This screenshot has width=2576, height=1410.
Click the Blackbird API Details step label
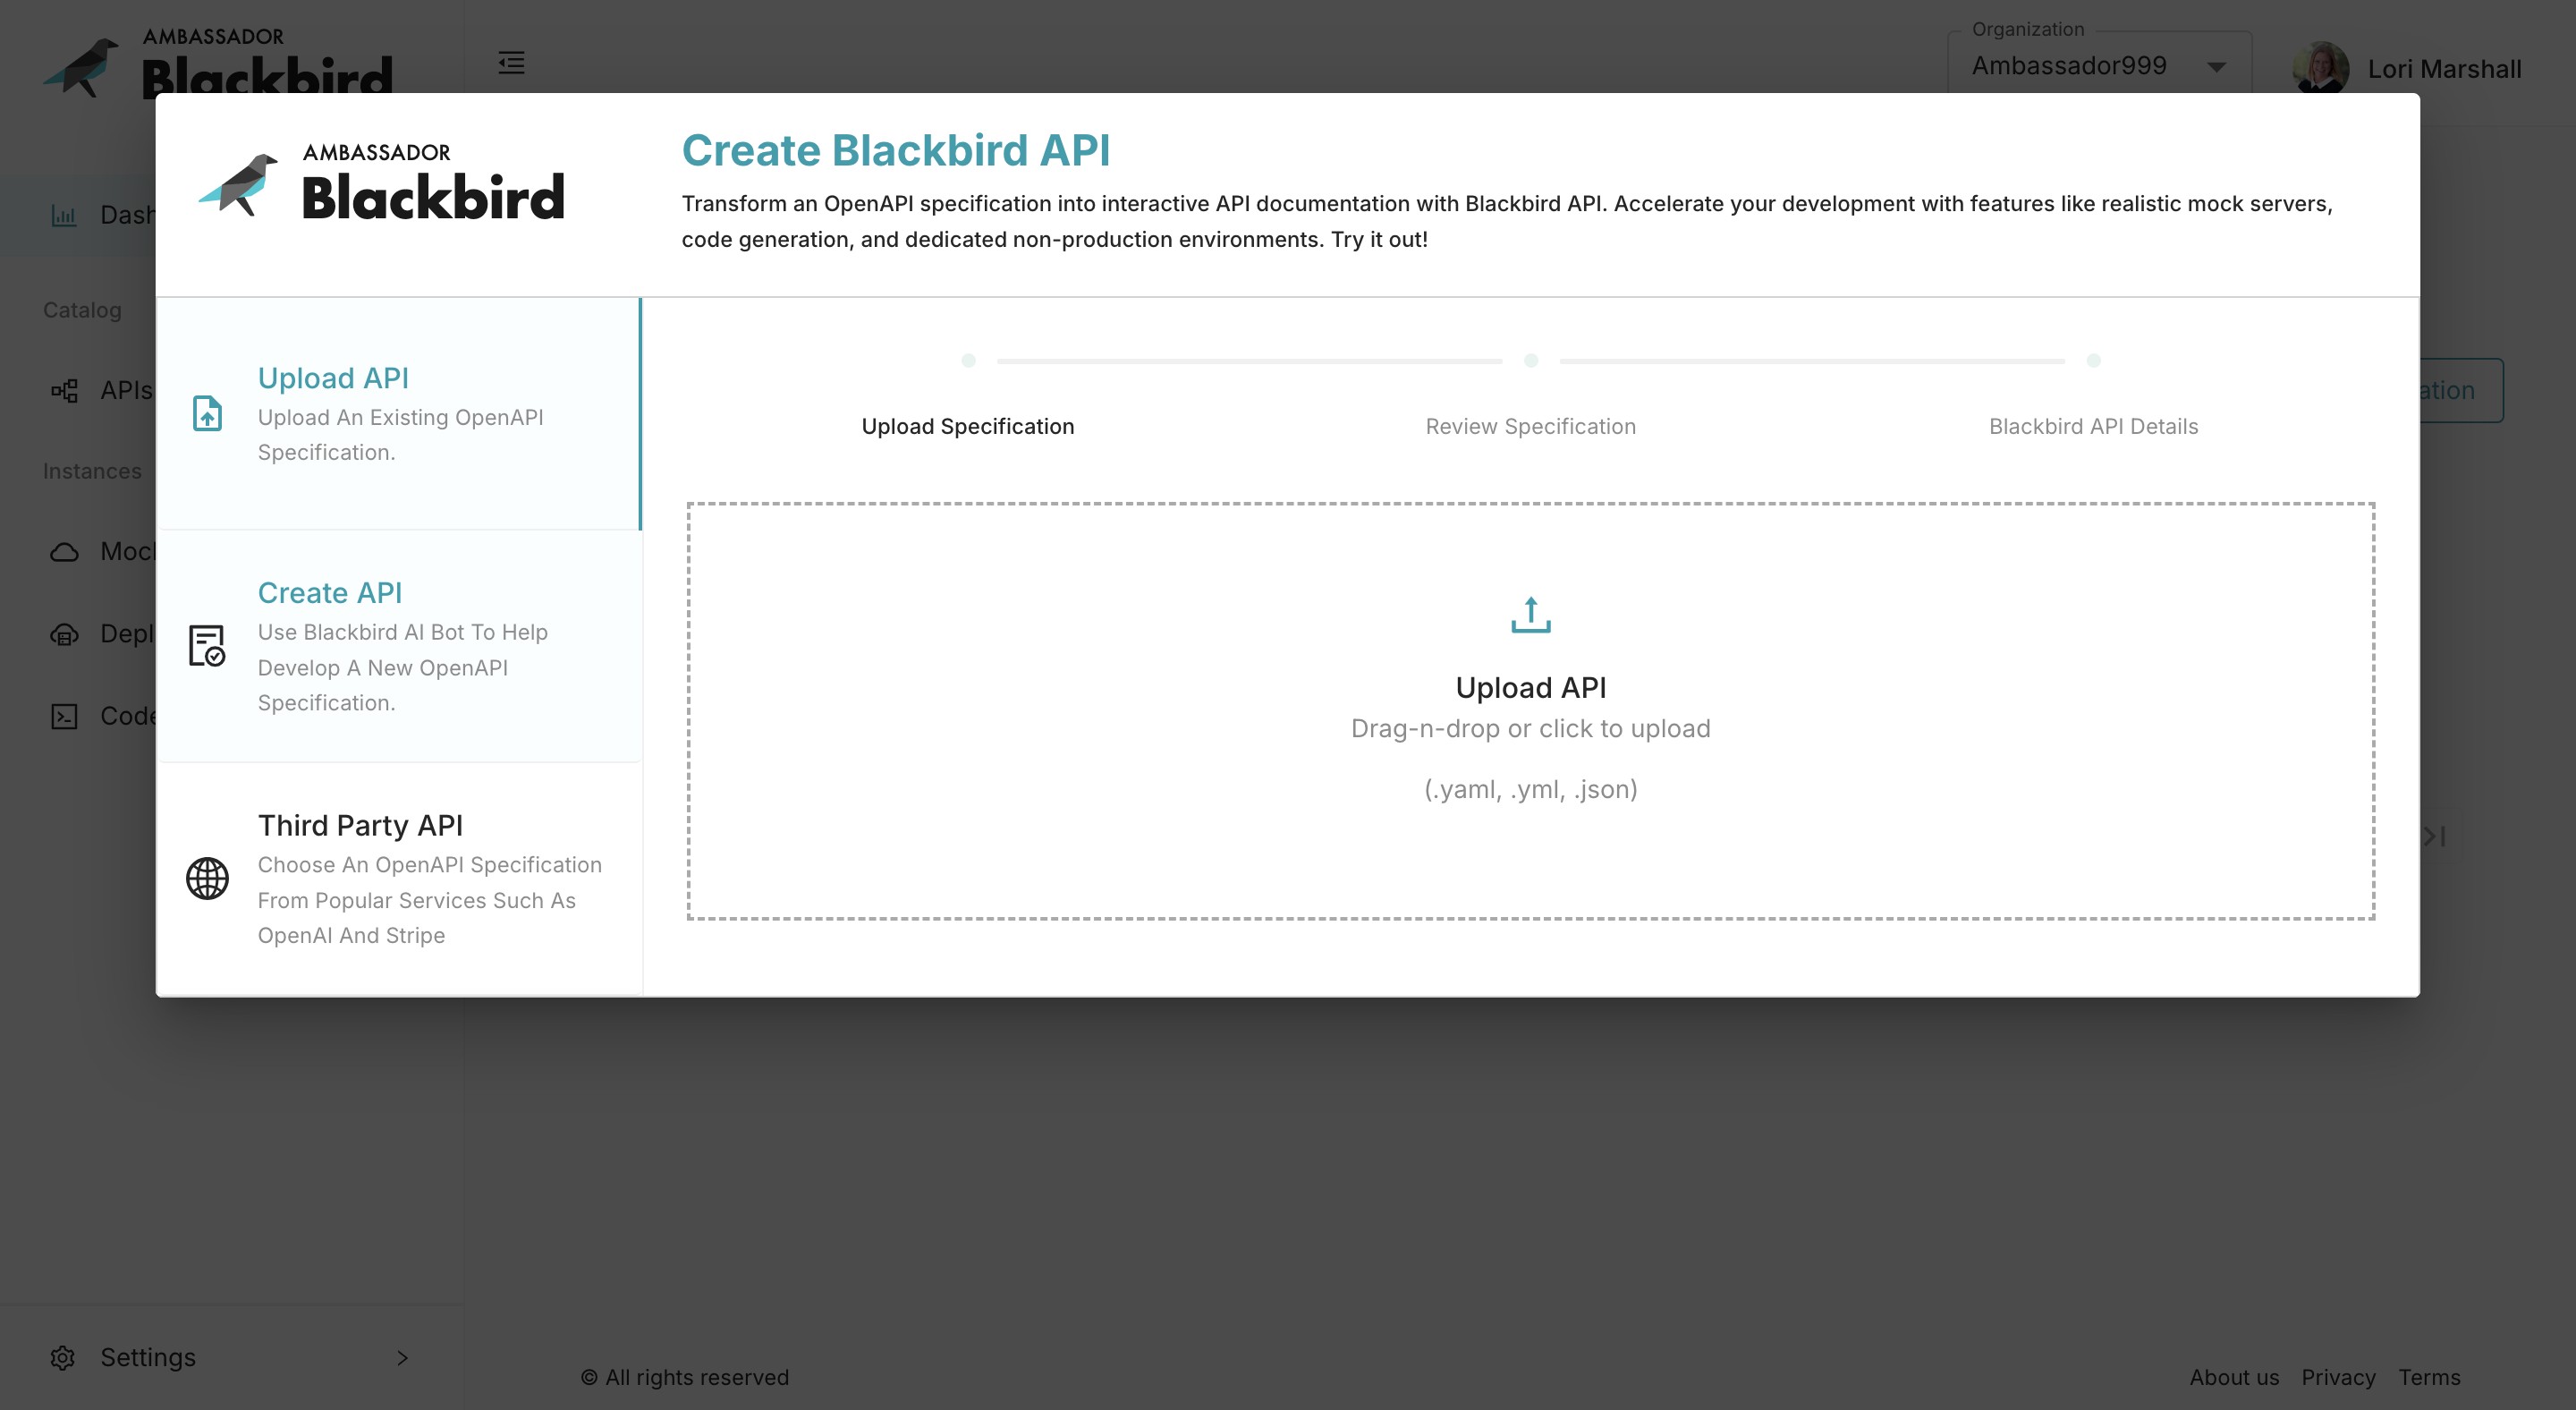(x=2093, y=426)
